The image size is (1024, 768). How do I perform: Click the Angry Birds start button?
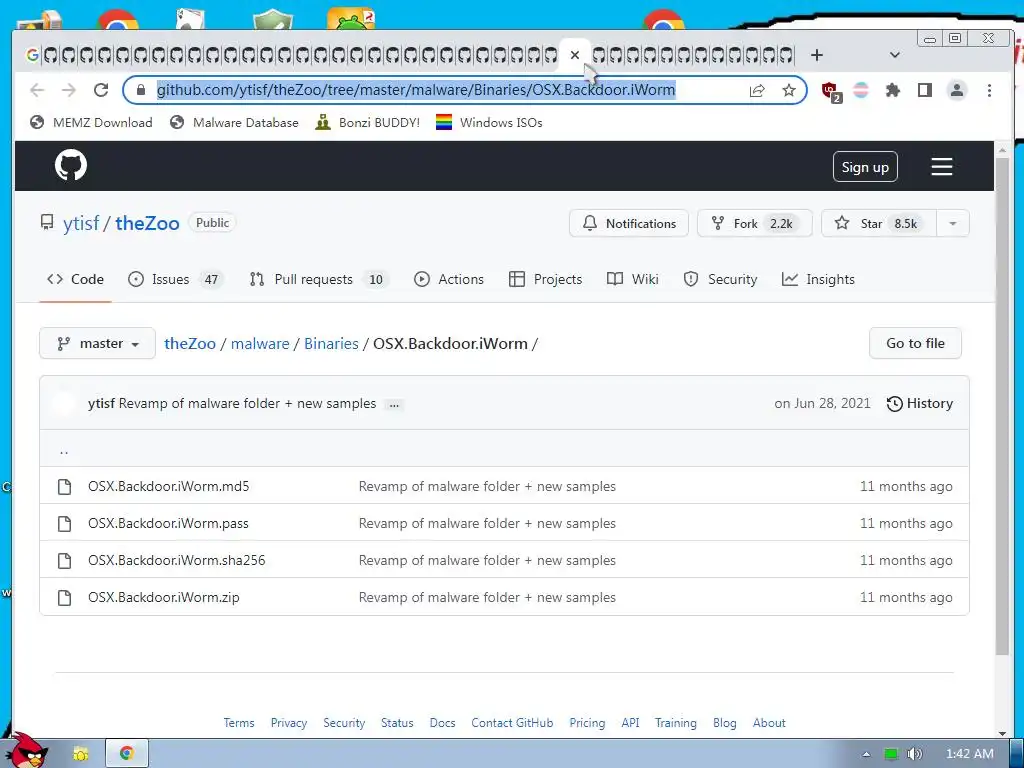click(x=27, y=751)
